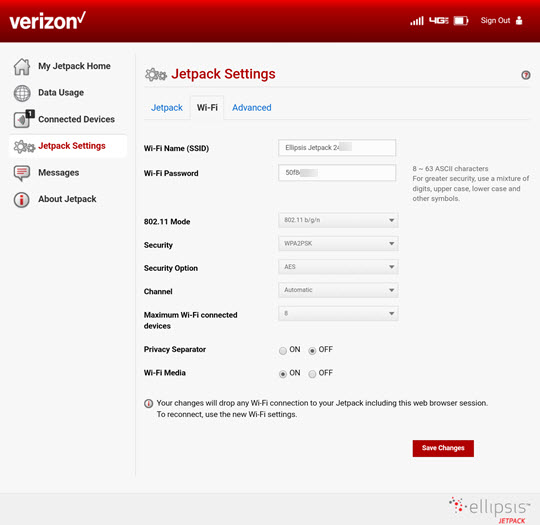
Task: Switch to the Jetpack tab
Action: (x=167, y=108)
